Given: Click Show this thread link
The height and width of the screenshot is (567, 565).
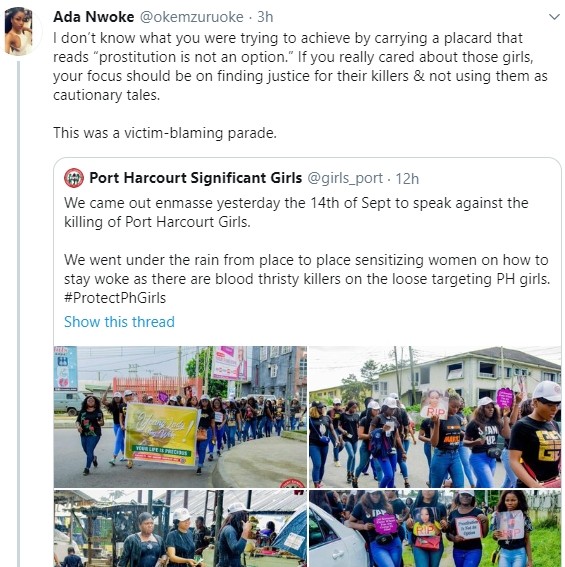Looking at the screenshot, I should (x=119, y=322).
